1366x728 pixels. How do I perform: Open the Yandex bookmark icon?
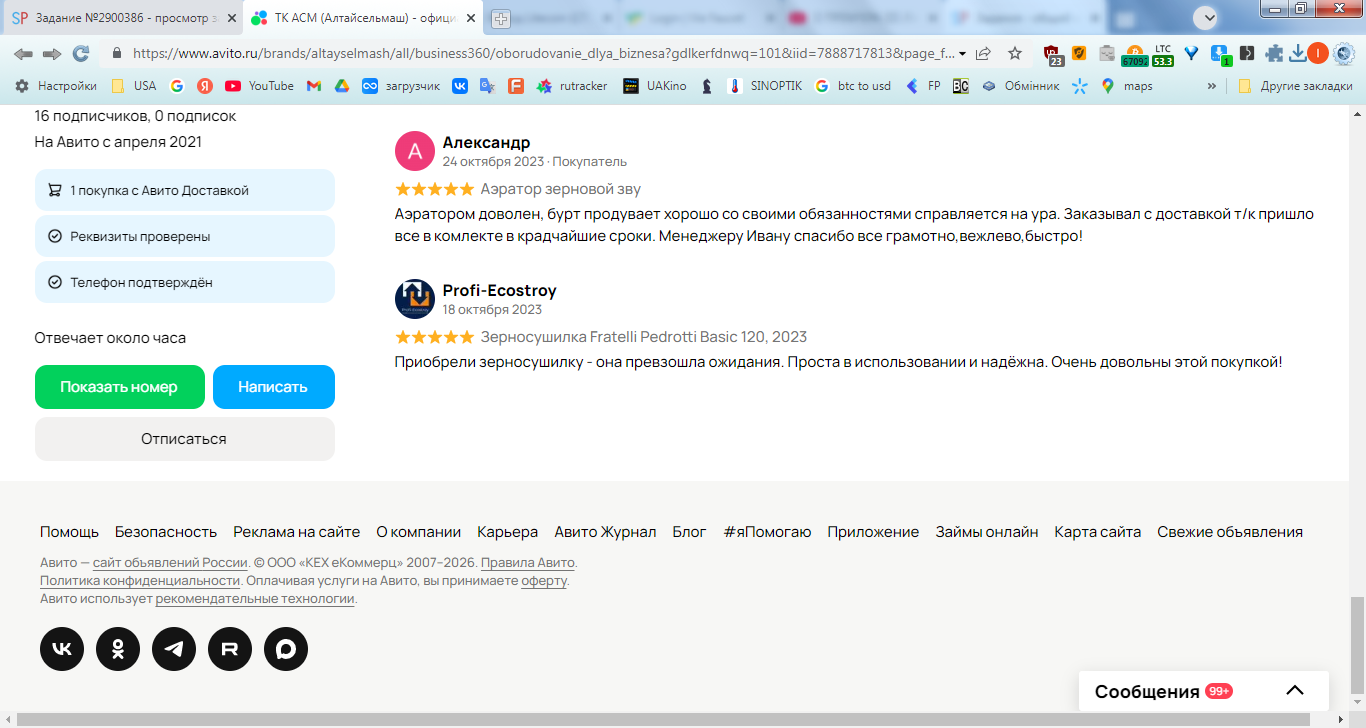click(x=205, y=86)
